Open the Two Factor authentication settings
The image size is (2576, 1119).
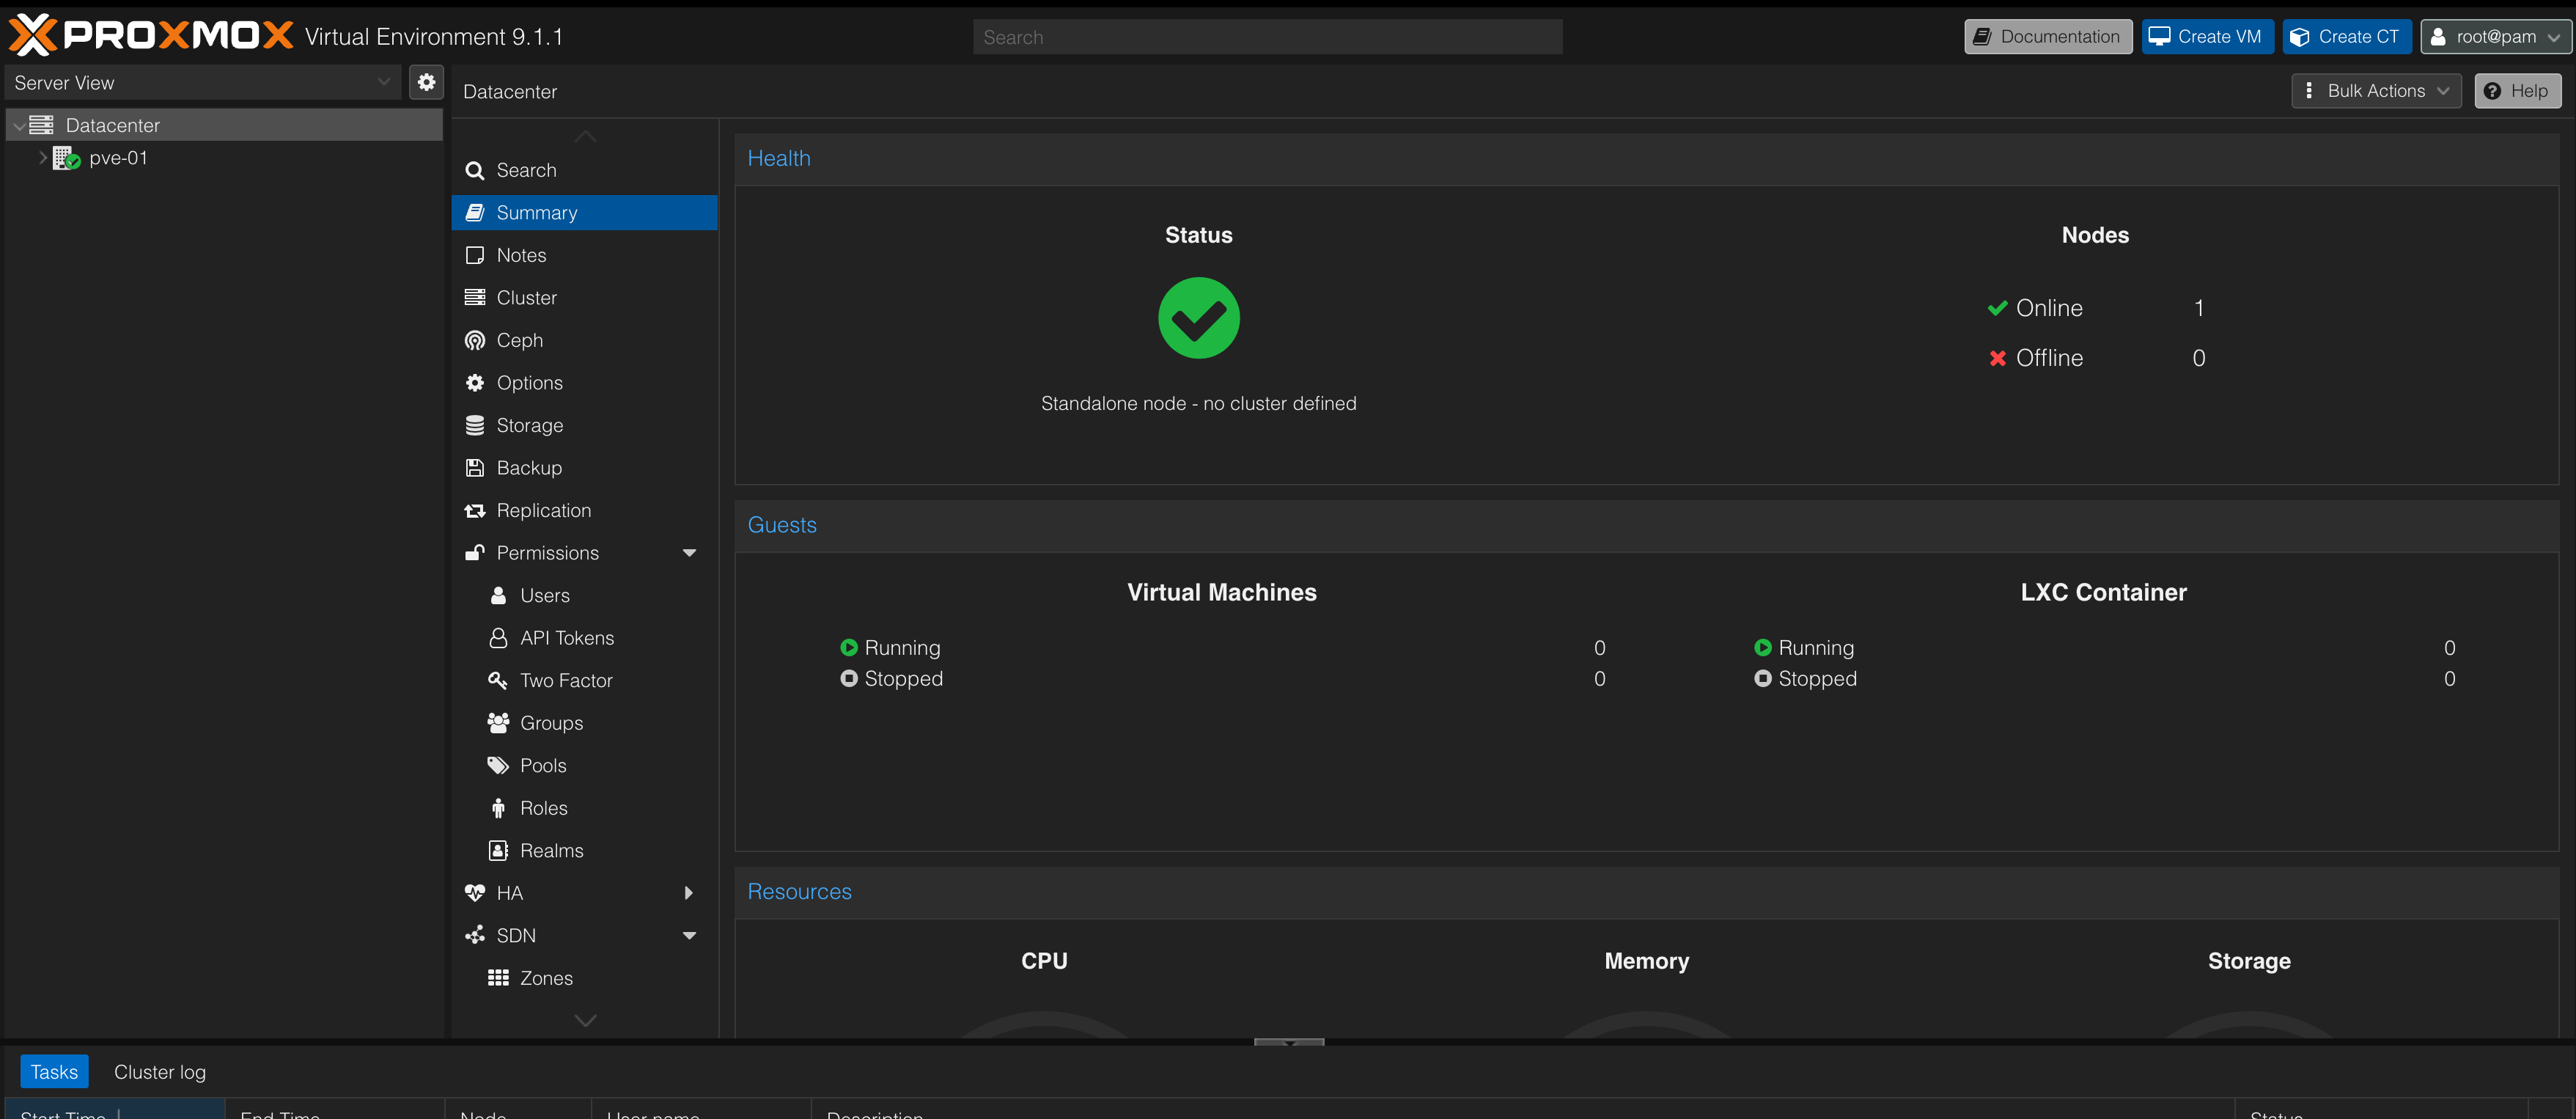565,680
